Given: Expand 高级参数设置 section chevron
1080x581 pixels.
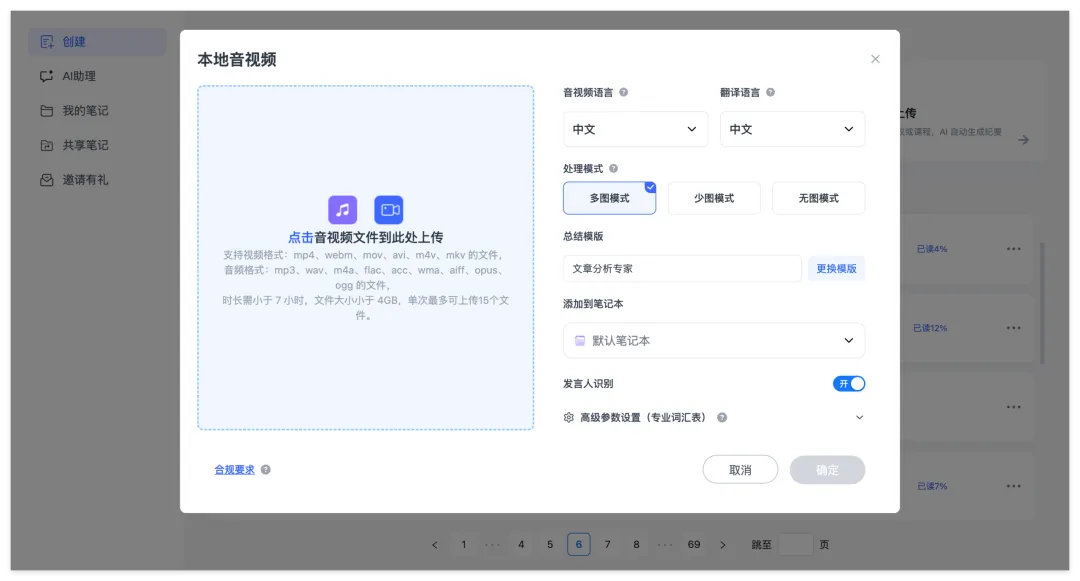Looking at the screenshot, I should pyautogui.click(x=859, y=417).
